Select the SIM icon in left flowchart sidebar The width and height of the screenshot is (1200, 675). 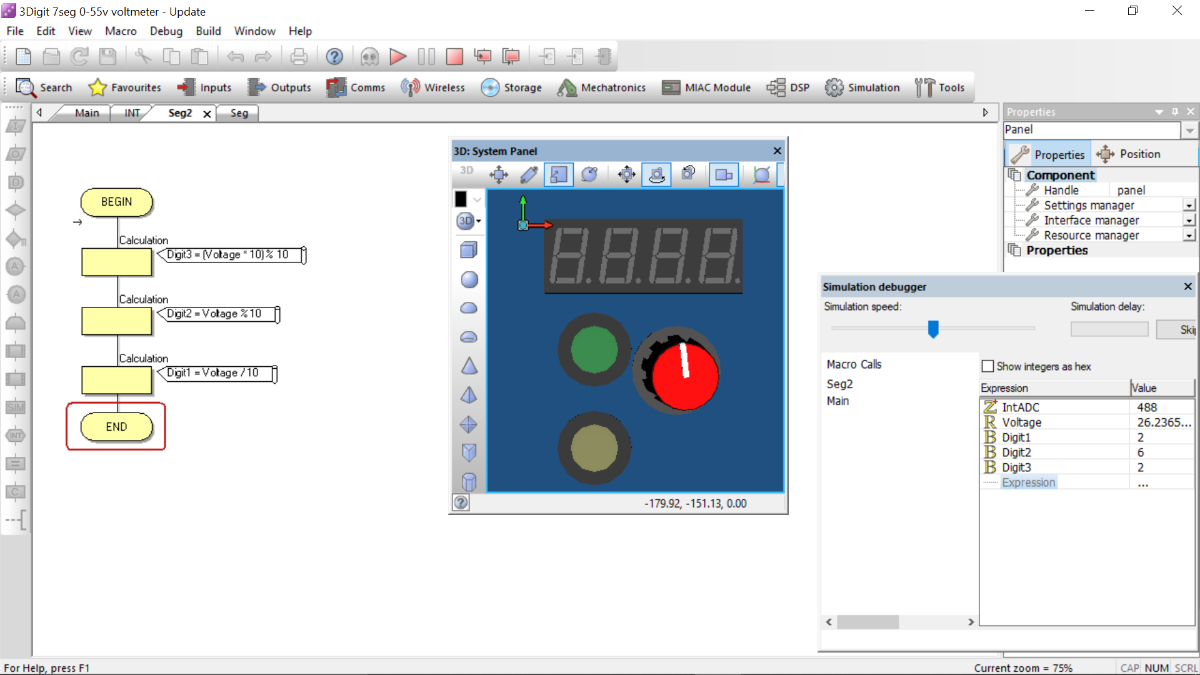pyautogui.click(x=15, y=407)
